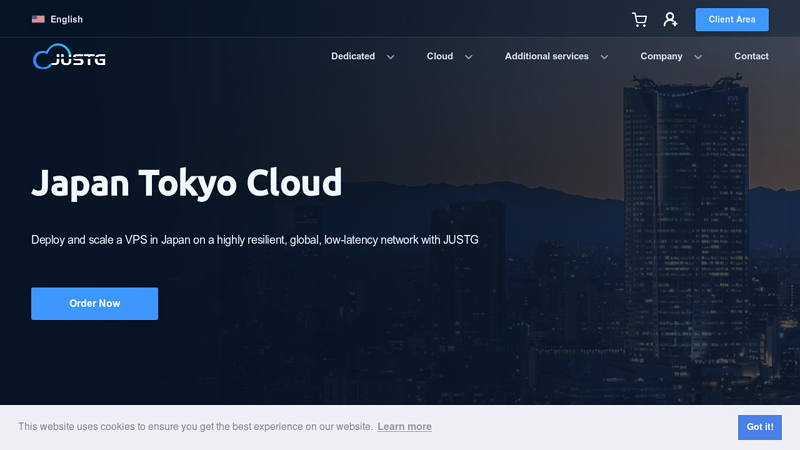Click the Japan Tokyo Cloud heading

pyautogui.click(x=187, y=183)
